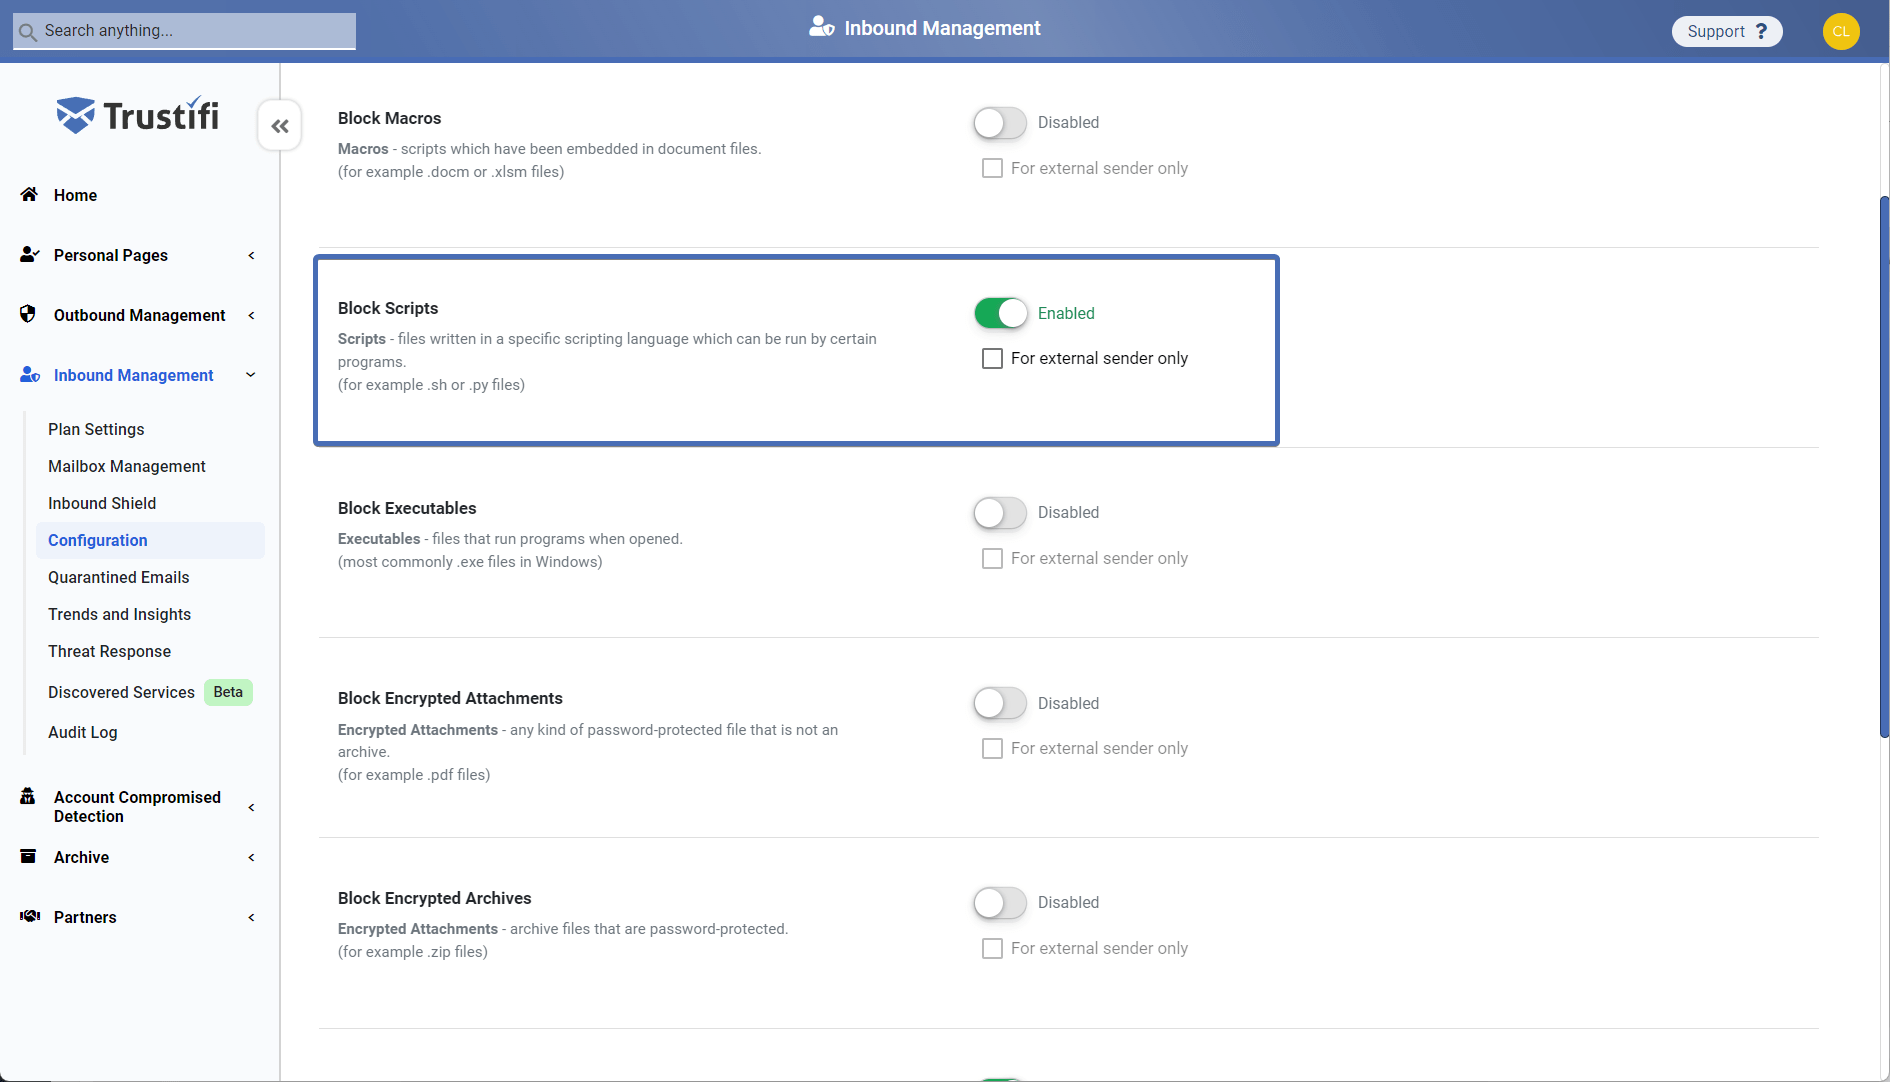Image resolution: width=1890 pixels, height=1082 pixels.
Task: Collapse the Inbound Management chevron
Action: coord(251,375)
